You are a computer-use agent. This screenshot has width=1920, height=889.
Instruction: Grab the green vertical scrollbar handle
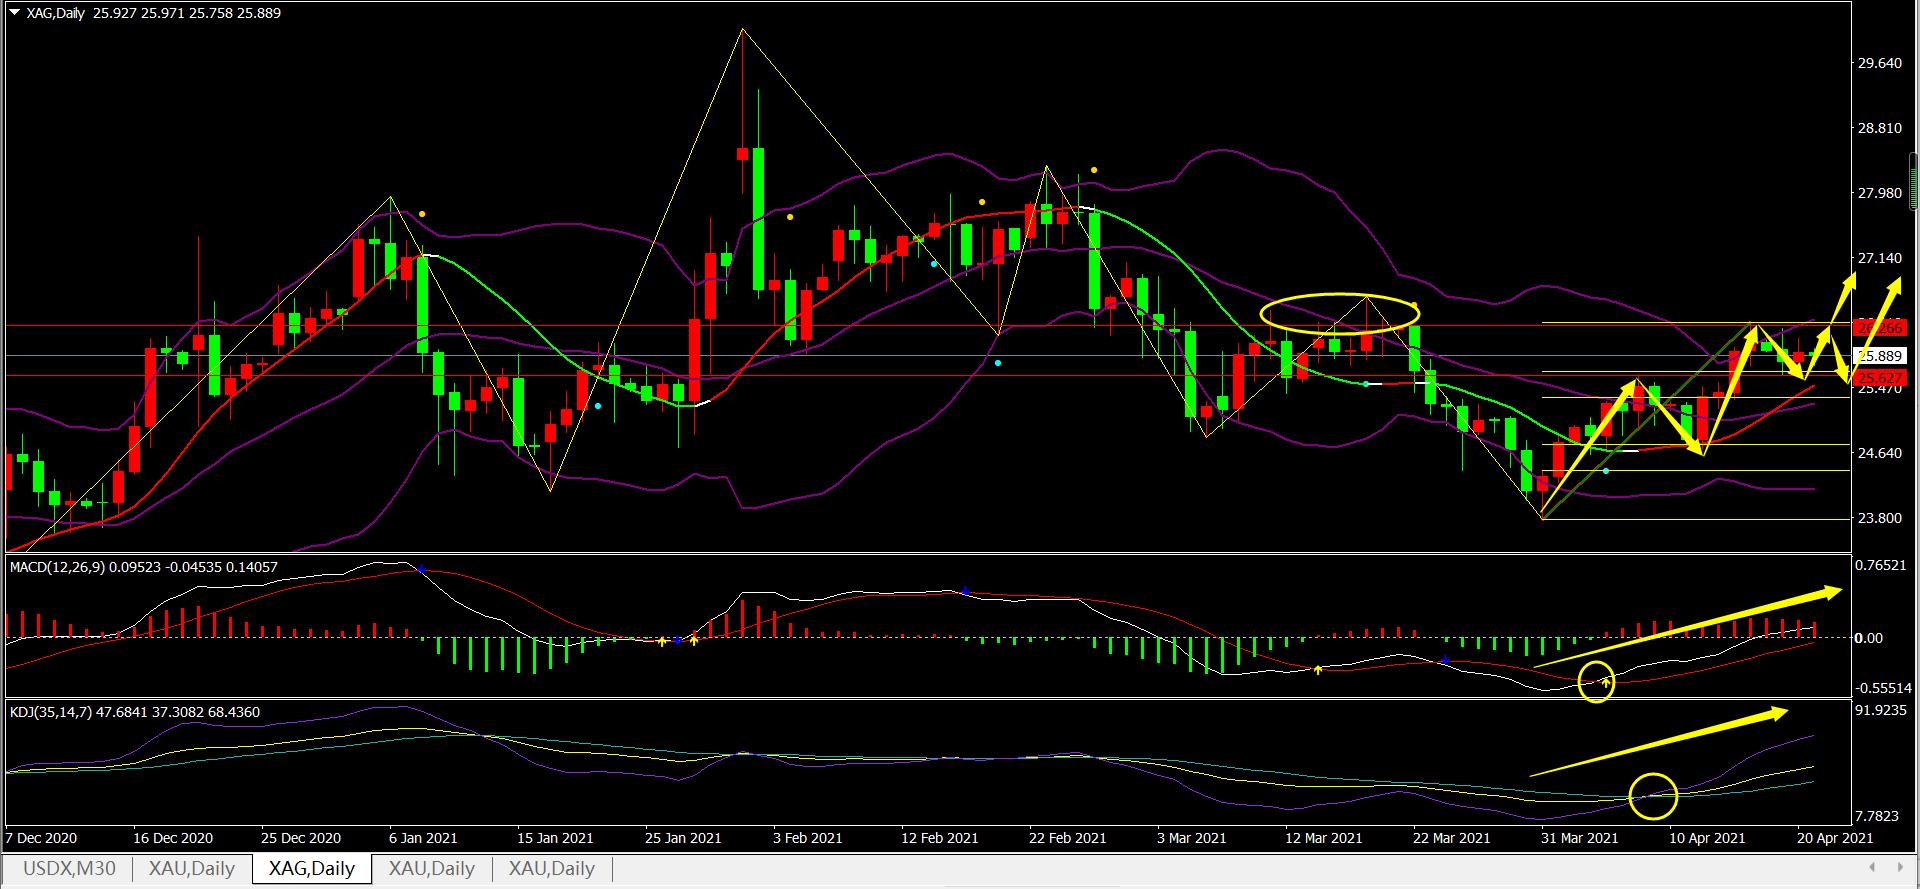(x=1913, y=182)
